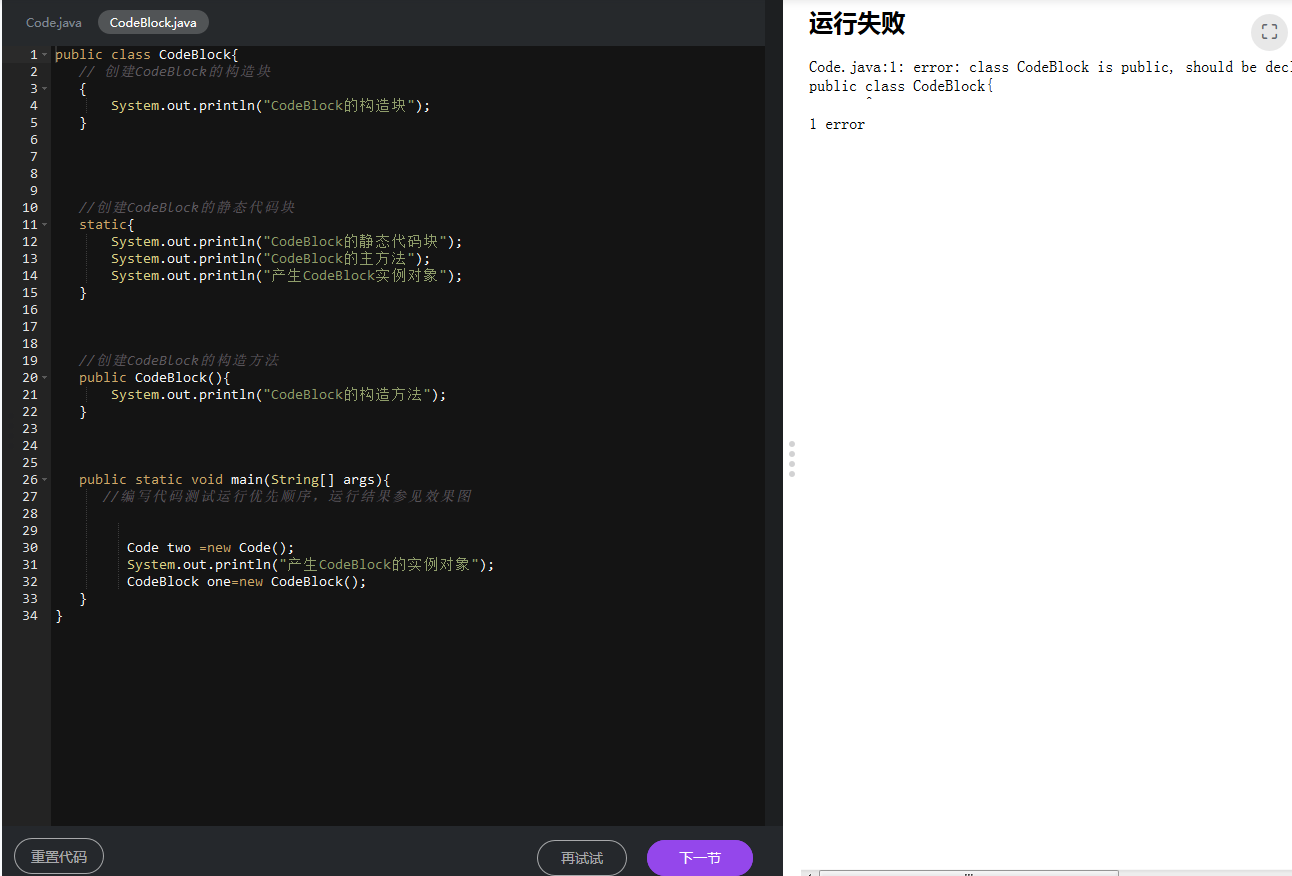Click the println "CodeBlock的构造方法" line
This screenshot has width=1292, height=876.
279,395
